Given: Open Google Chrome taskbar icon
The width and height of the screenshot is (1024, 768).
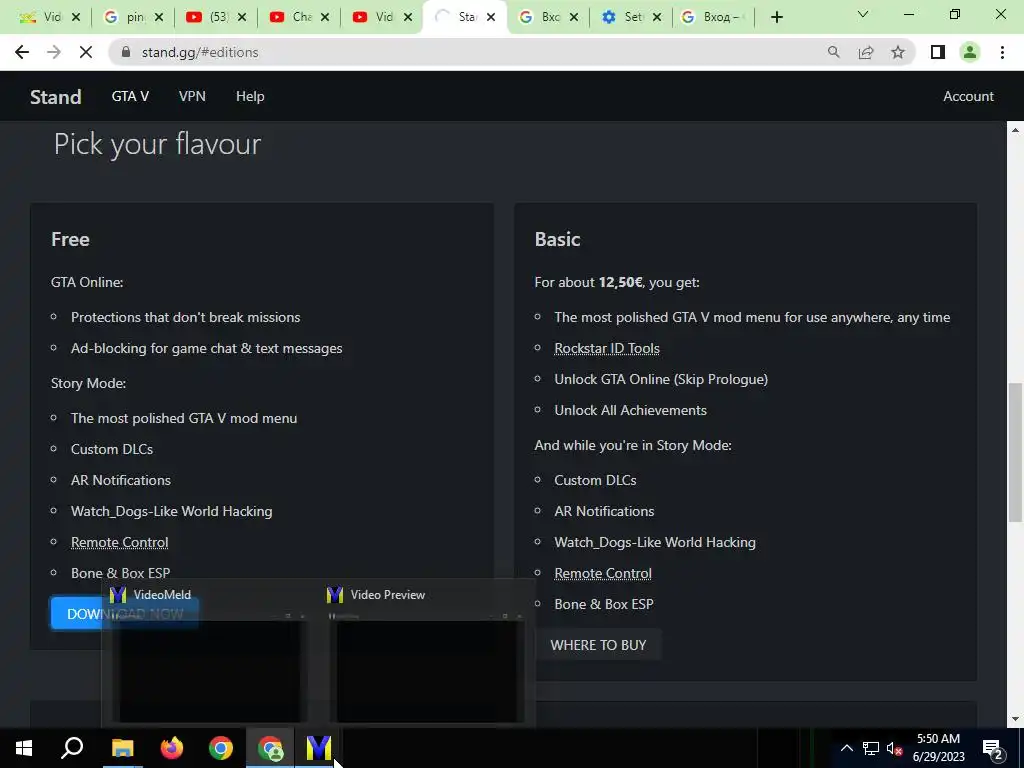Looking at the screenshot, I should click(x=221, y=748).
